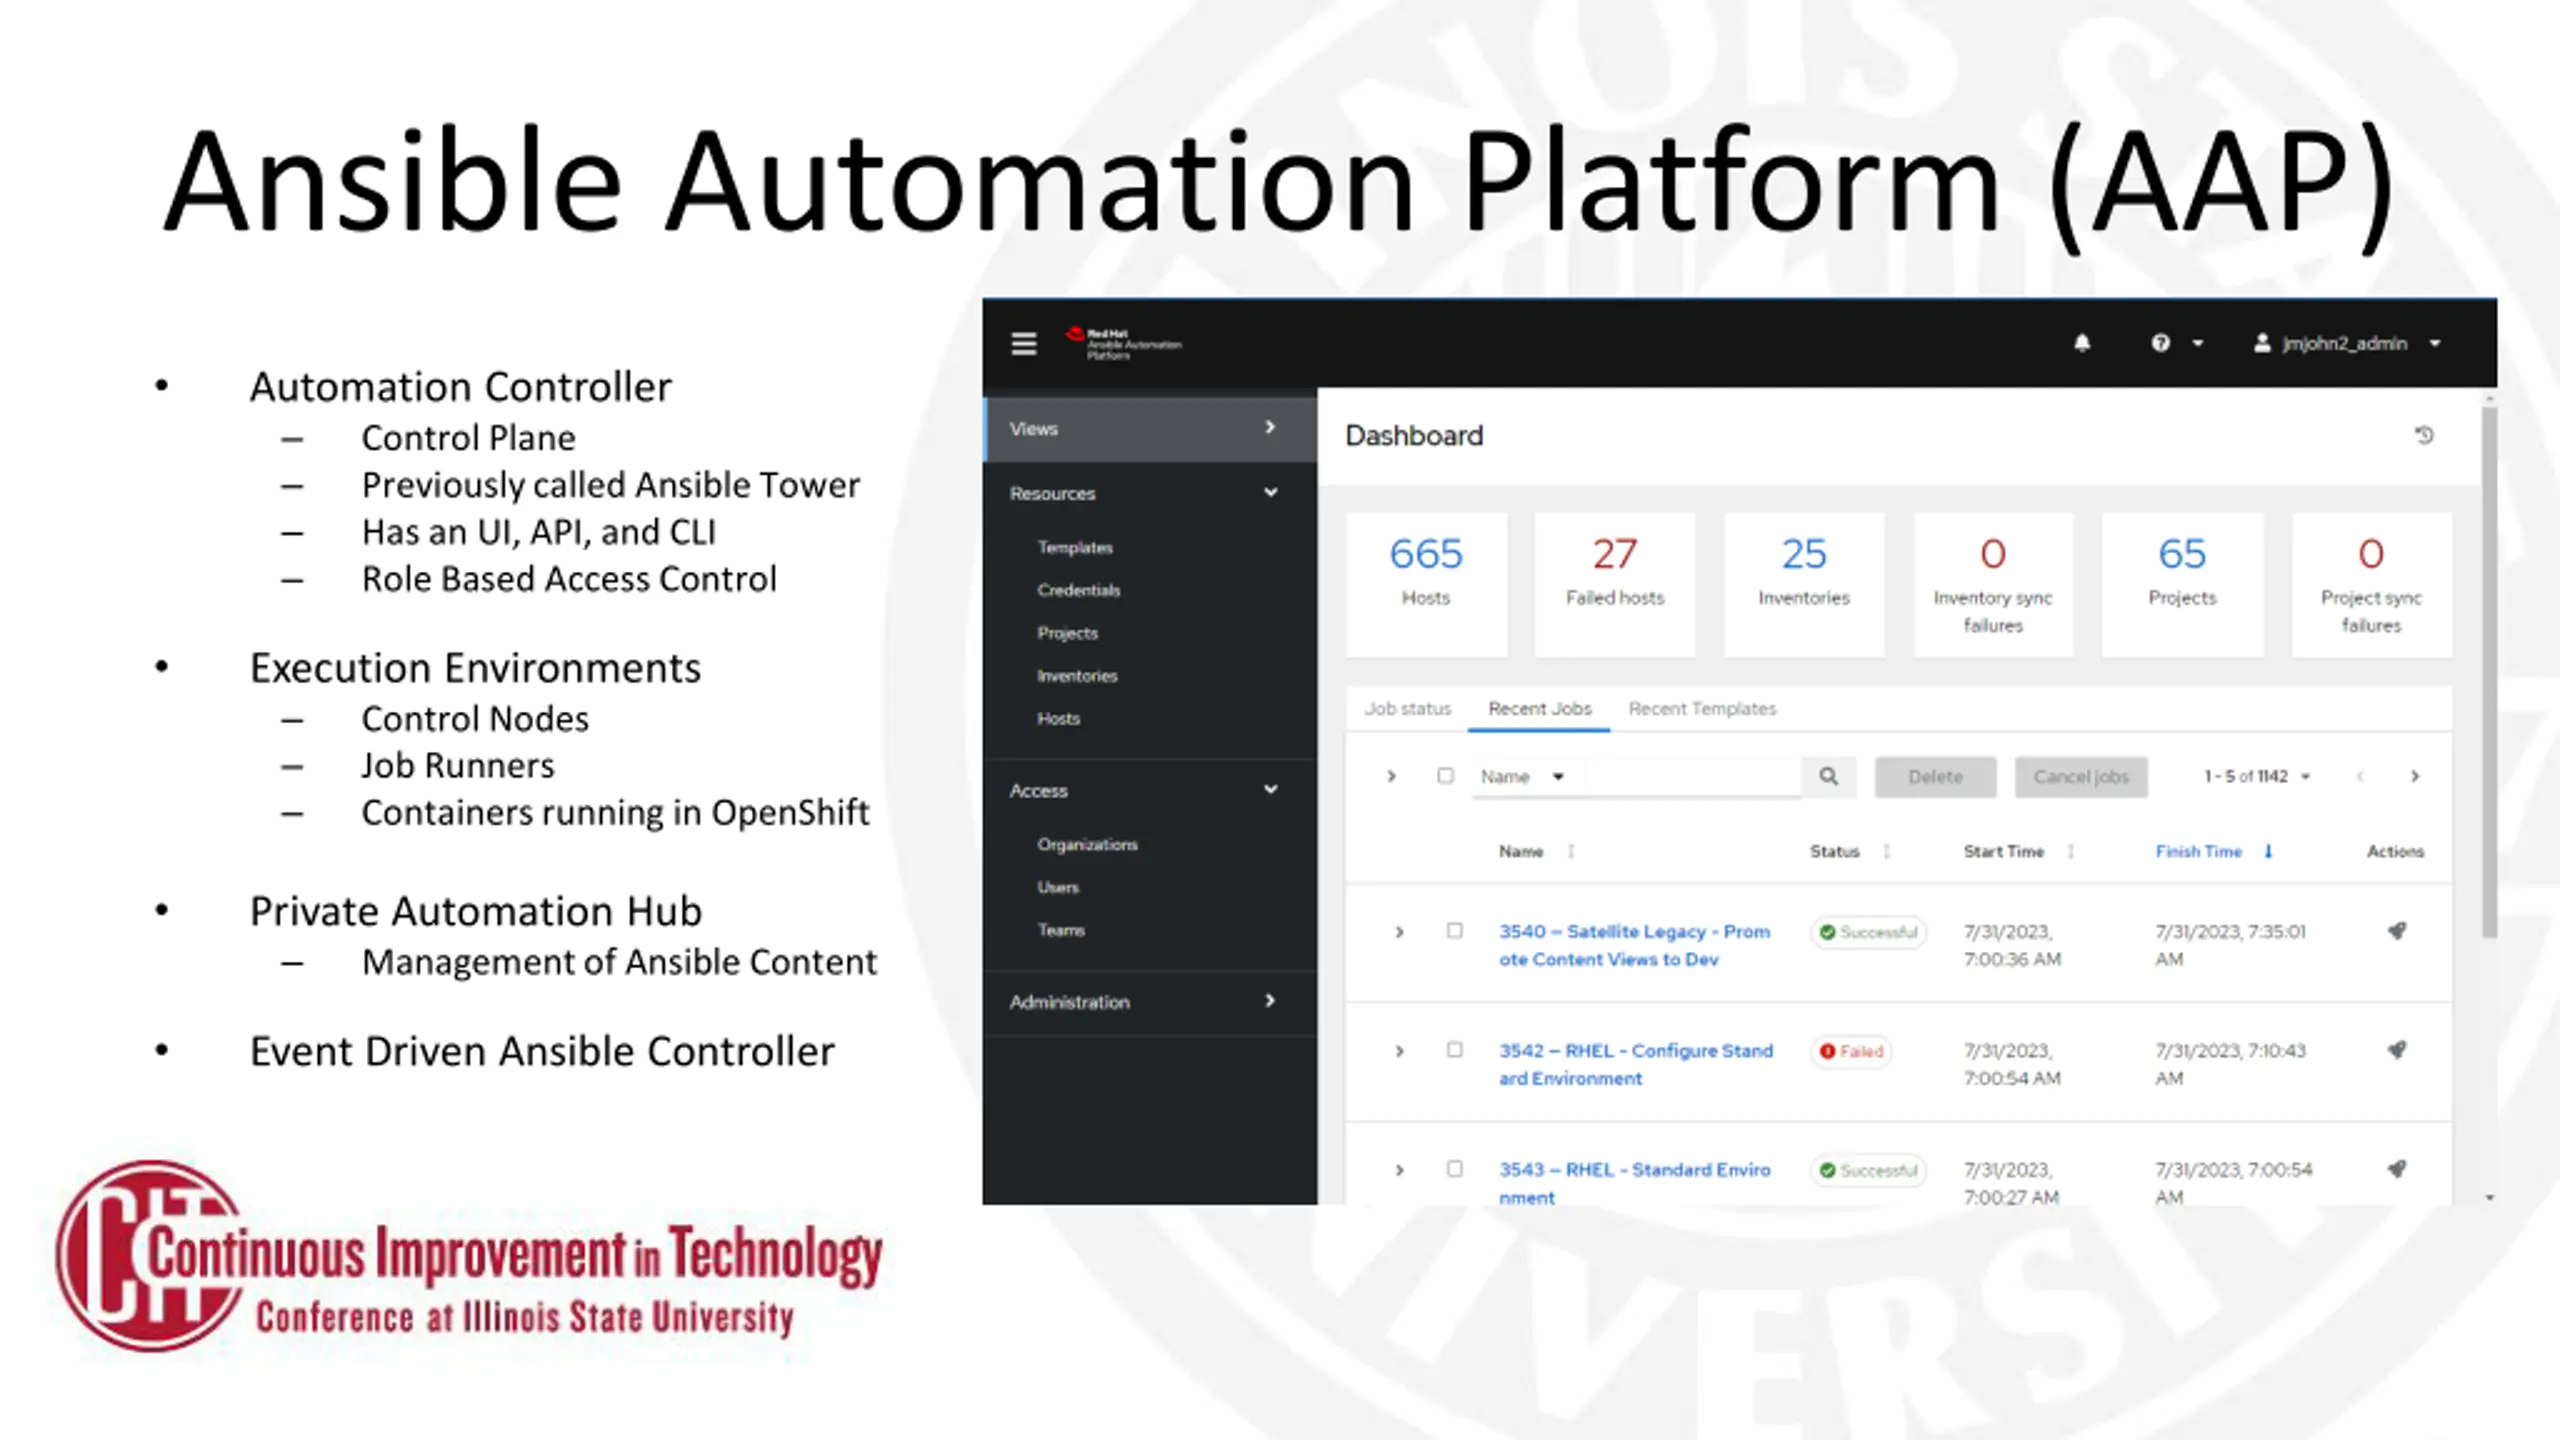Check the box for job 3540
Screen dimensions: 2560x1440
click(1455, 931)
